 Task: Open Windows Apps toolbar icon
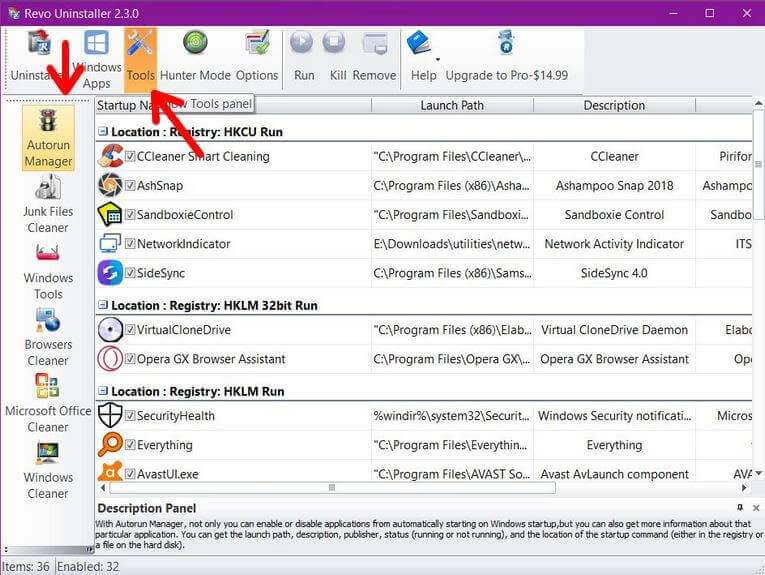point(97,43)
